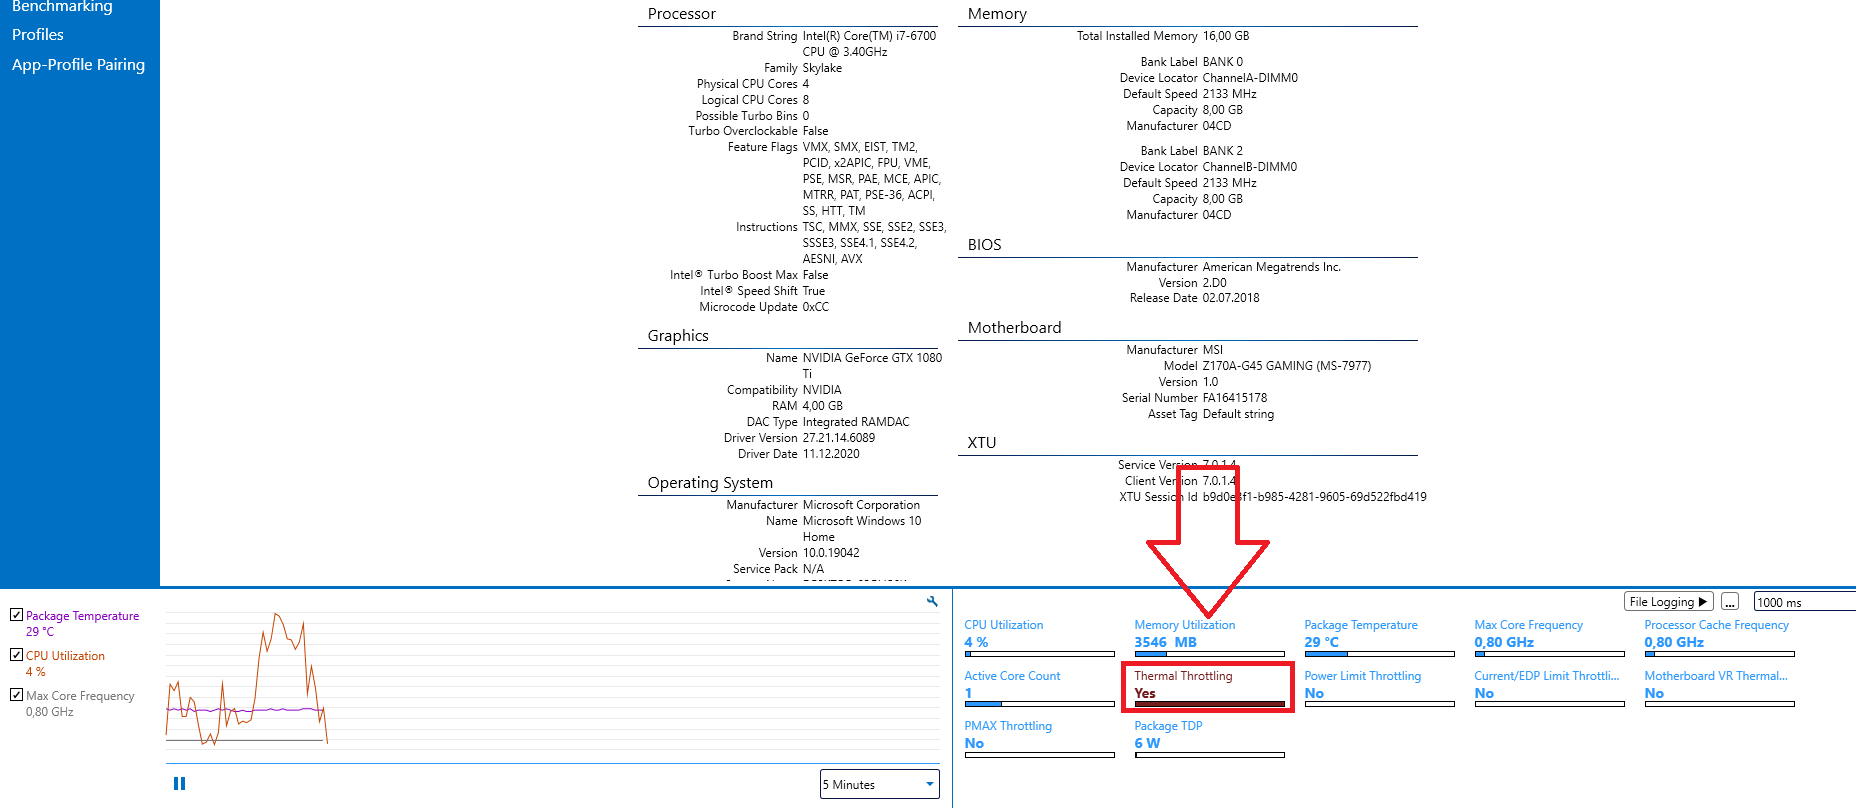Select the Max Core Frequency monitor tile
This screenshot has width=1856, height=808.
tap(1549, 637)
